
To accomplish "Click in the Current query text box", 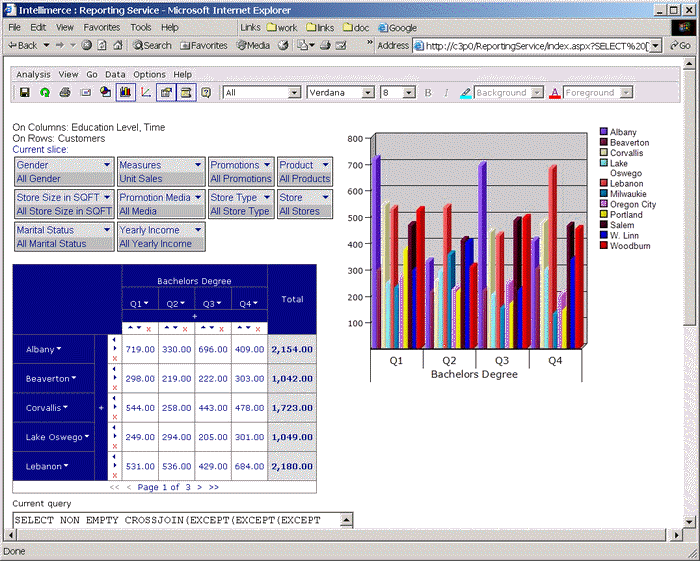I will [x=177, y=520].
